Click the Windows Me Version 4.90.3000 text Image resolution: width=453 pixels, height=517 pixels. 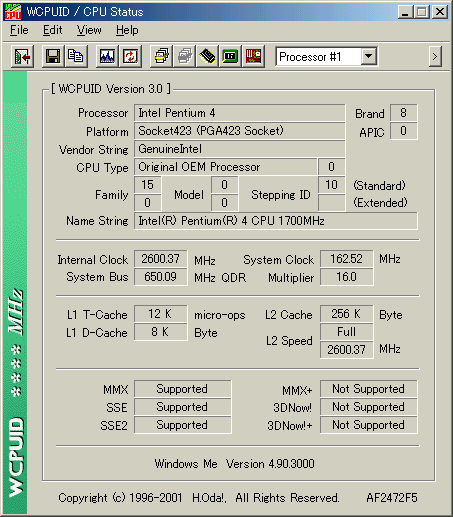click(x=234, y=464)
